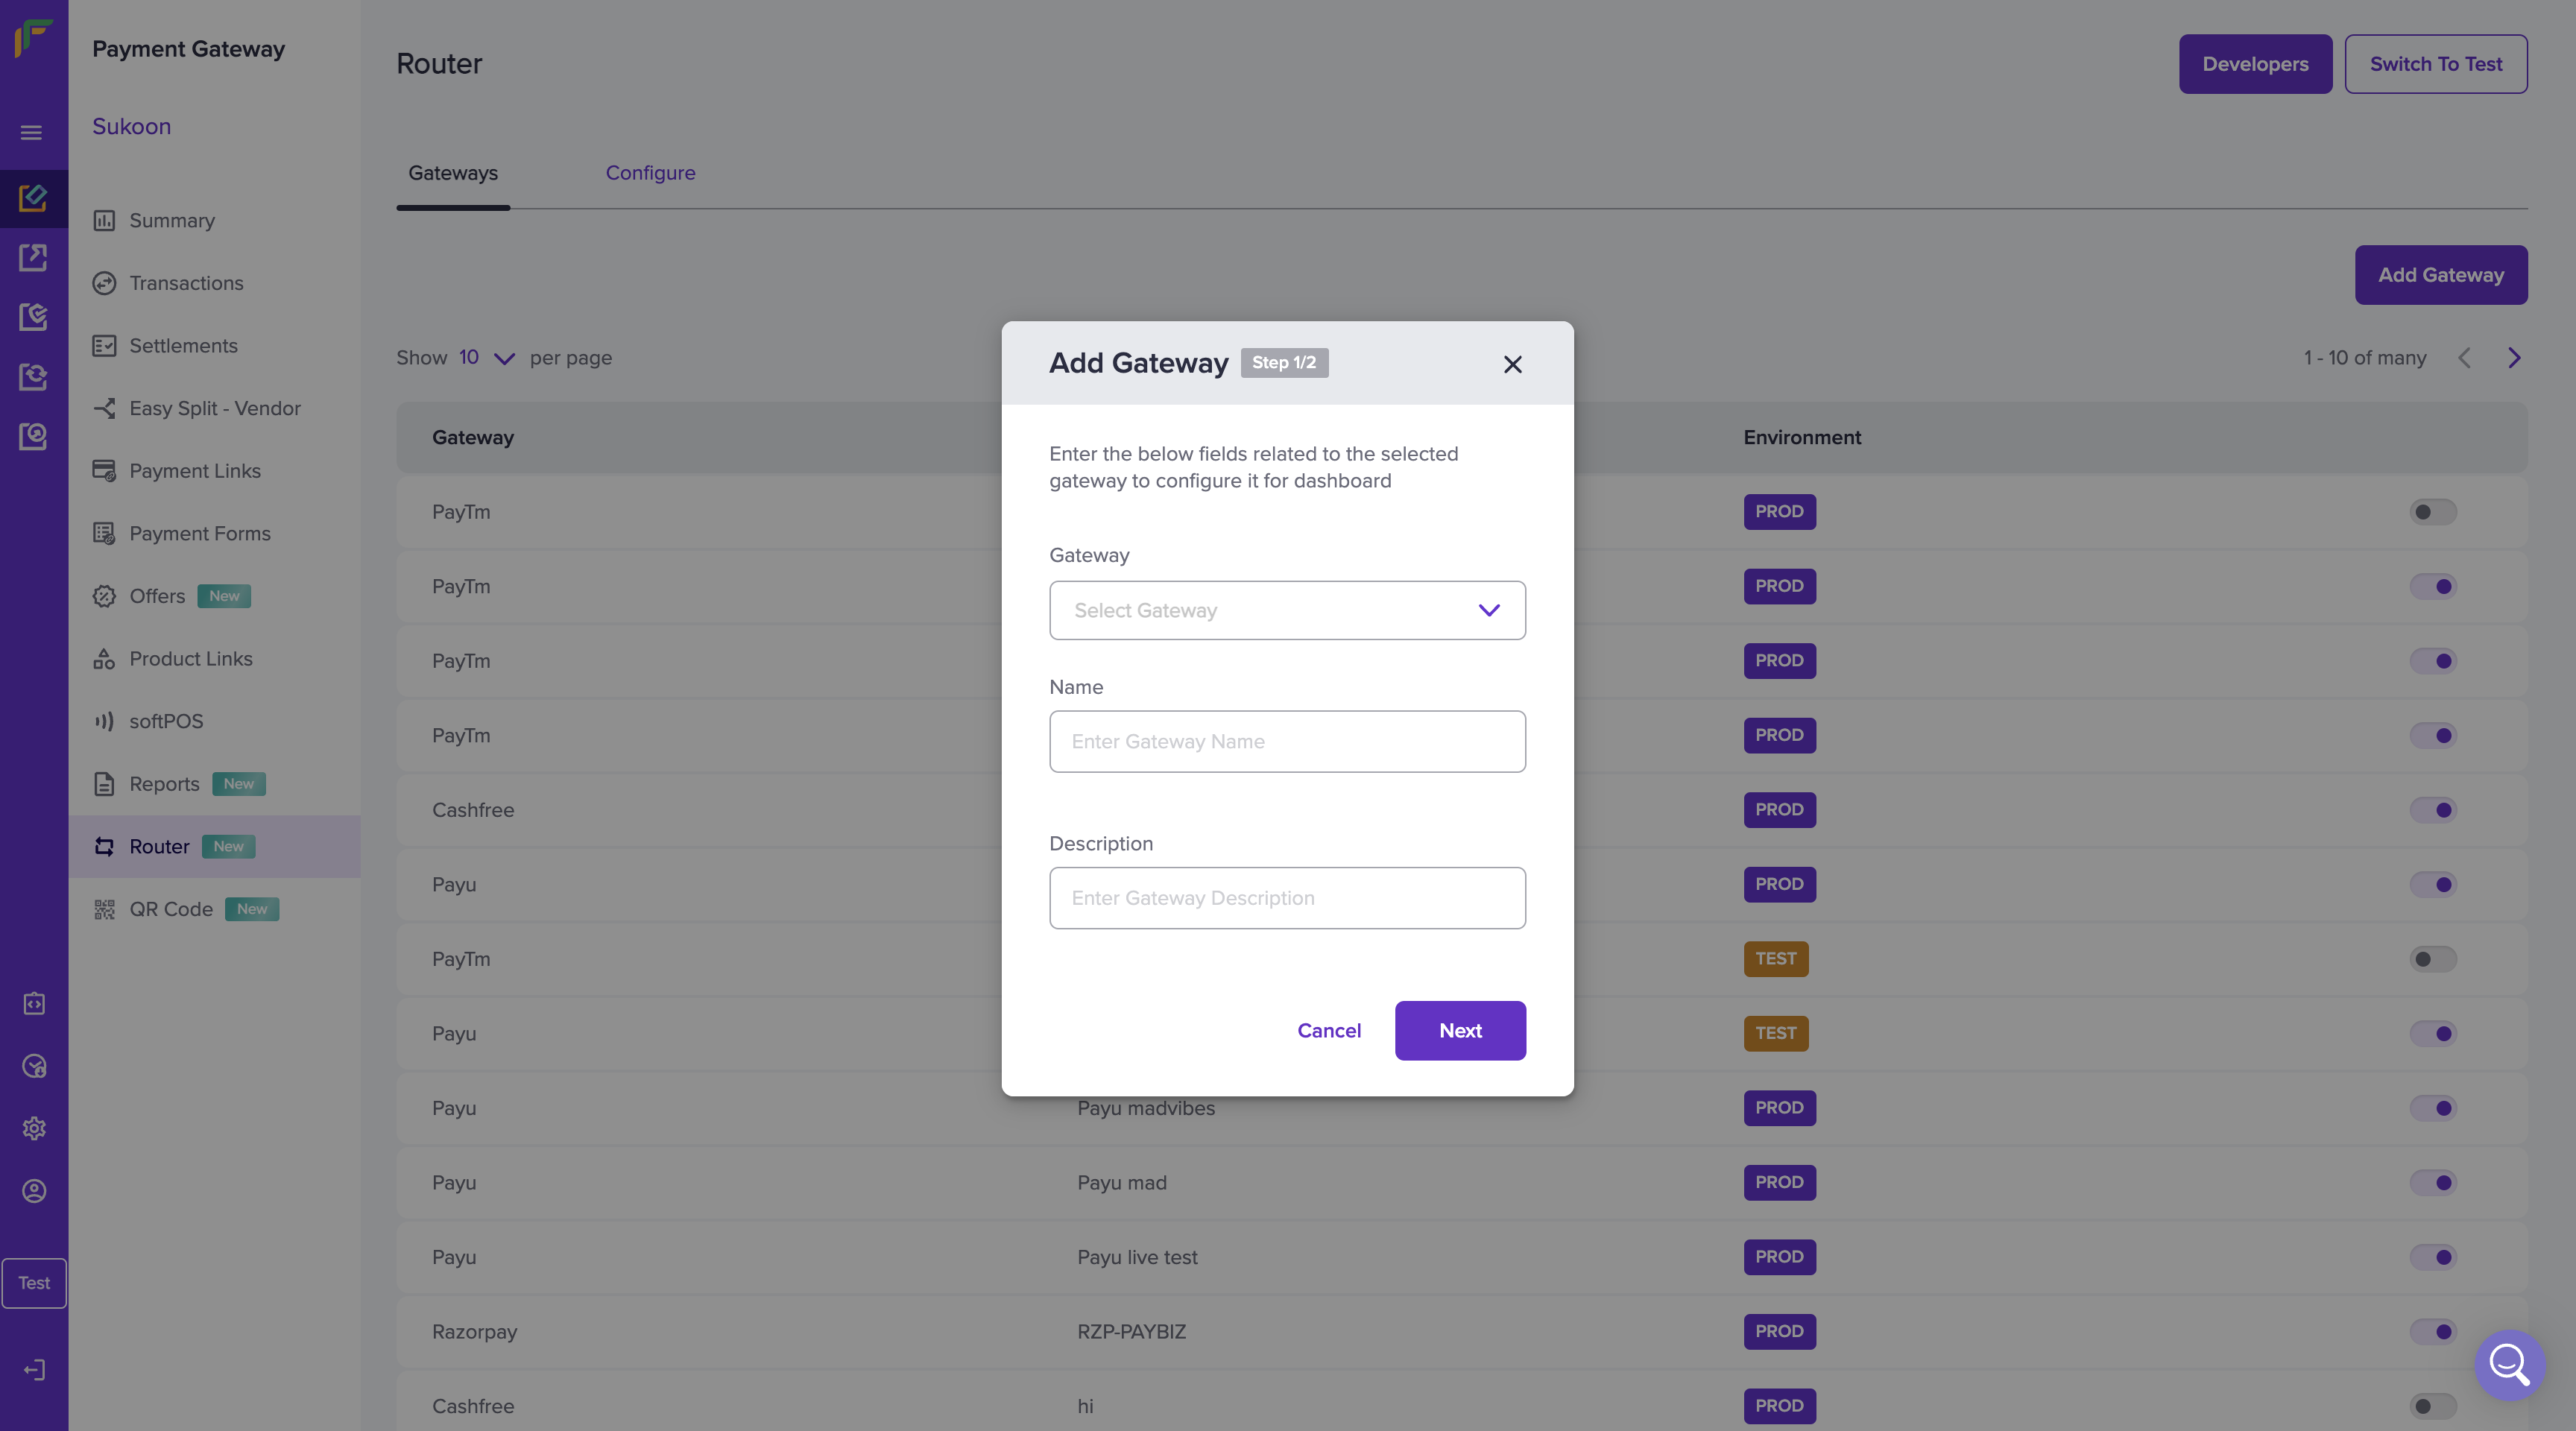Click the Transactions sidebar icon
This screenshot has width=2576, height=1431.
pyautogui.click(x=104, y=283)
